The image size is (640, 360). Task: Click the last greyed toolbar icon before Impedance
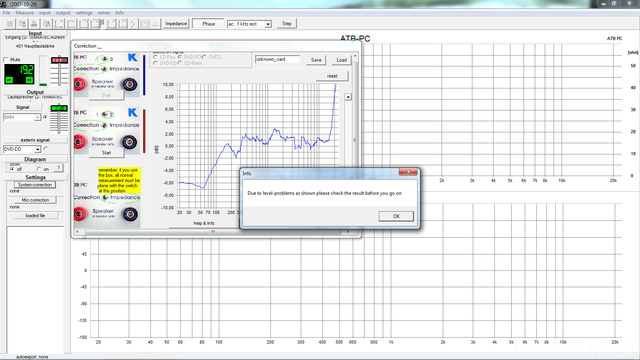click(x=156, y=24)
